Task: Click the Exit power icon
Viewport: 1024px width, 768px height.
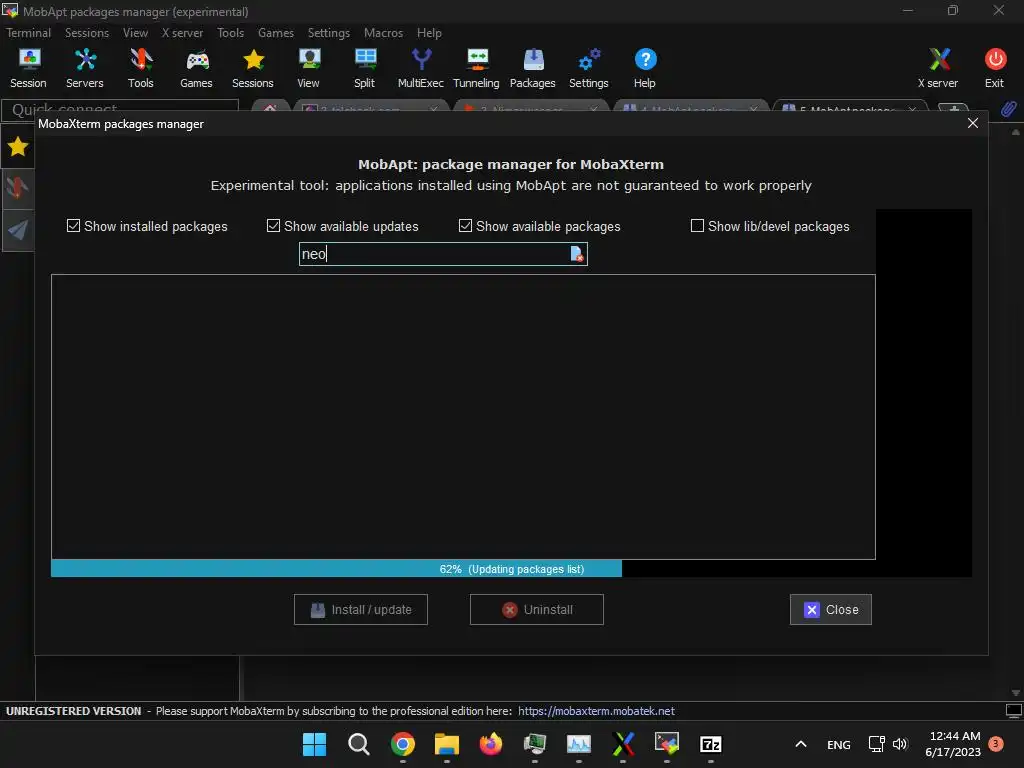Action: (995, 68)
